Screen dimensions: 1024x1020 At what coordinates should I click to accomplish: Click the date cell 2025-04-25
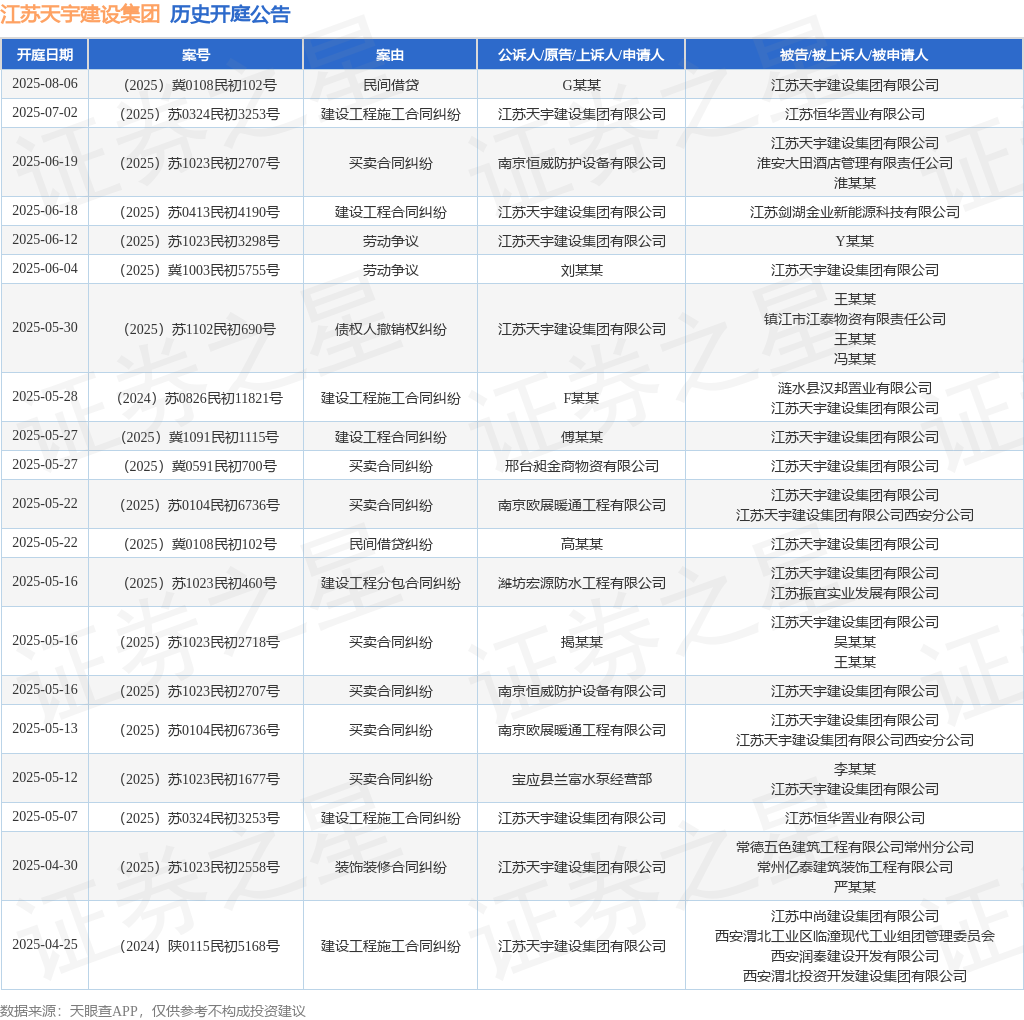click(x=45, y=945)
